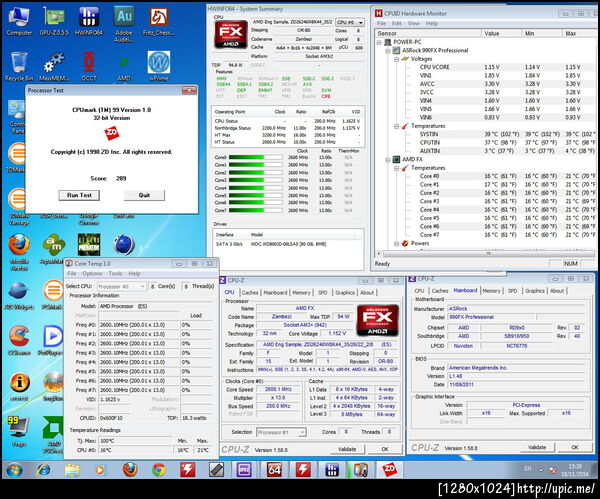Click OK in left CPU-Z window
600x499 pixels.
pos(385,449)
